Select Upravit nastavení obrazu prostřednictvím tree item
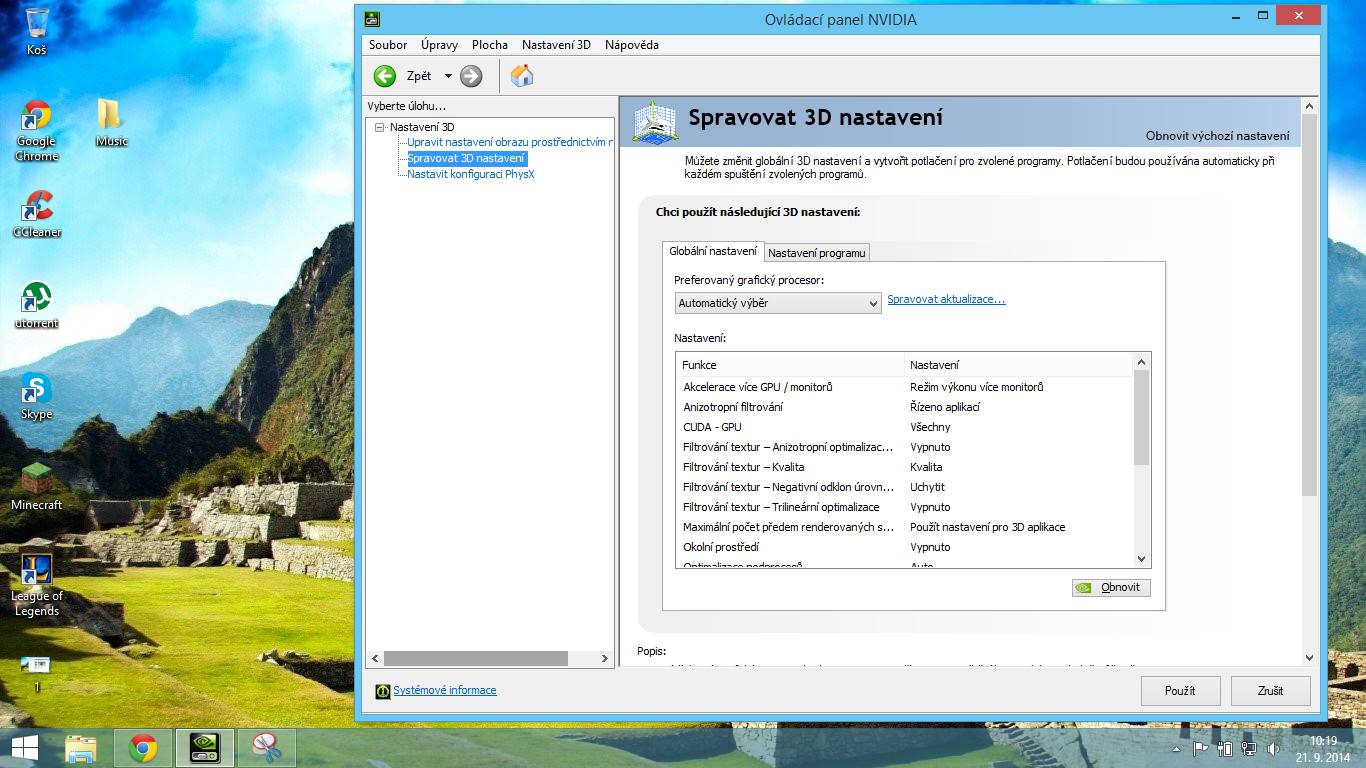This screenshot has width=1366, height=768. click(510, 142)
